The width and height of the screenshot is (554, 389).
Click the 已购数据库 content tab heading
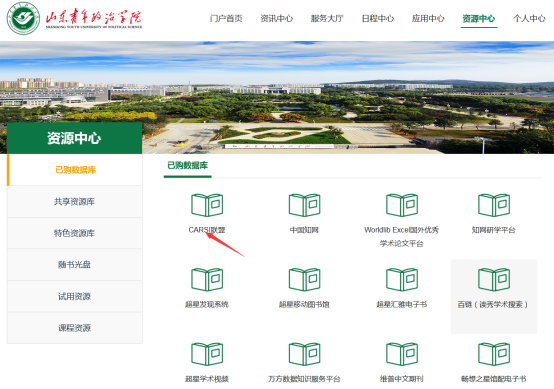coord(188,165)
